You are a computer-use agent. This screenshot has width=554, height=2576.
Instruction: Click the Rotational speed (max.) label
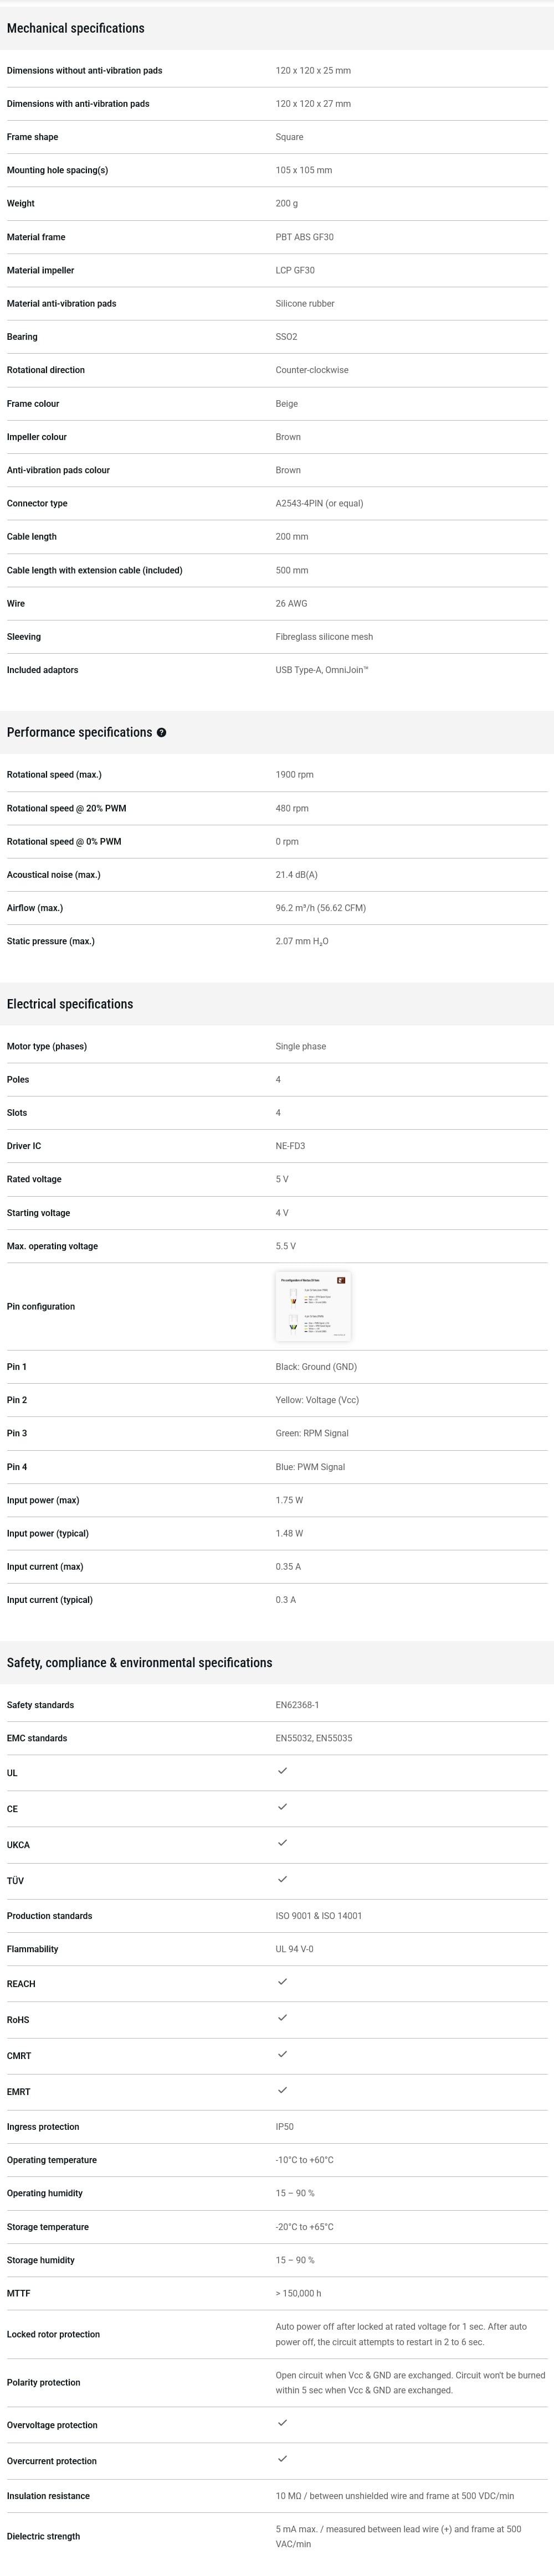pyautogui.click(x=54, y=775)
